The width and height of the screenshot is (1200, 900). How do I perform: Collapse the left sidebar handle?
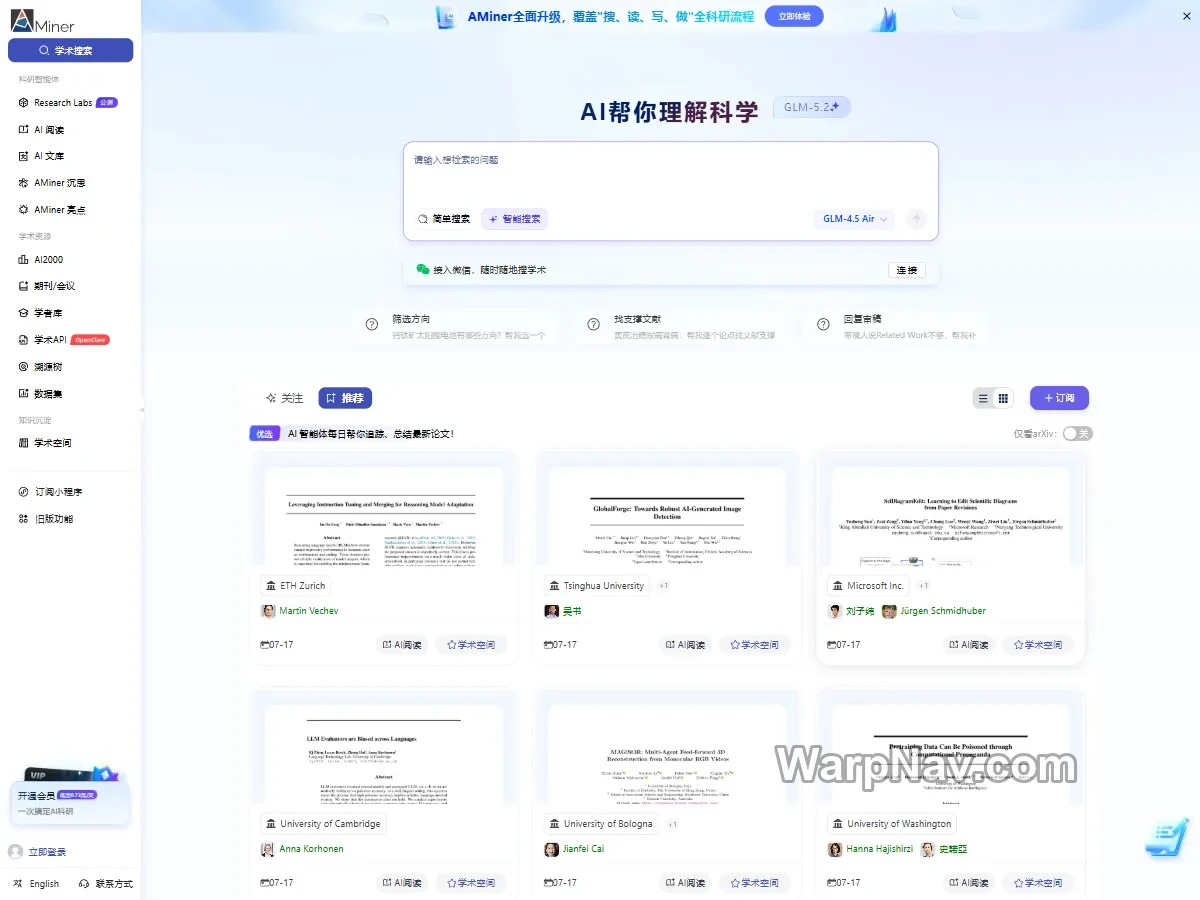click(x=142, y=410)
